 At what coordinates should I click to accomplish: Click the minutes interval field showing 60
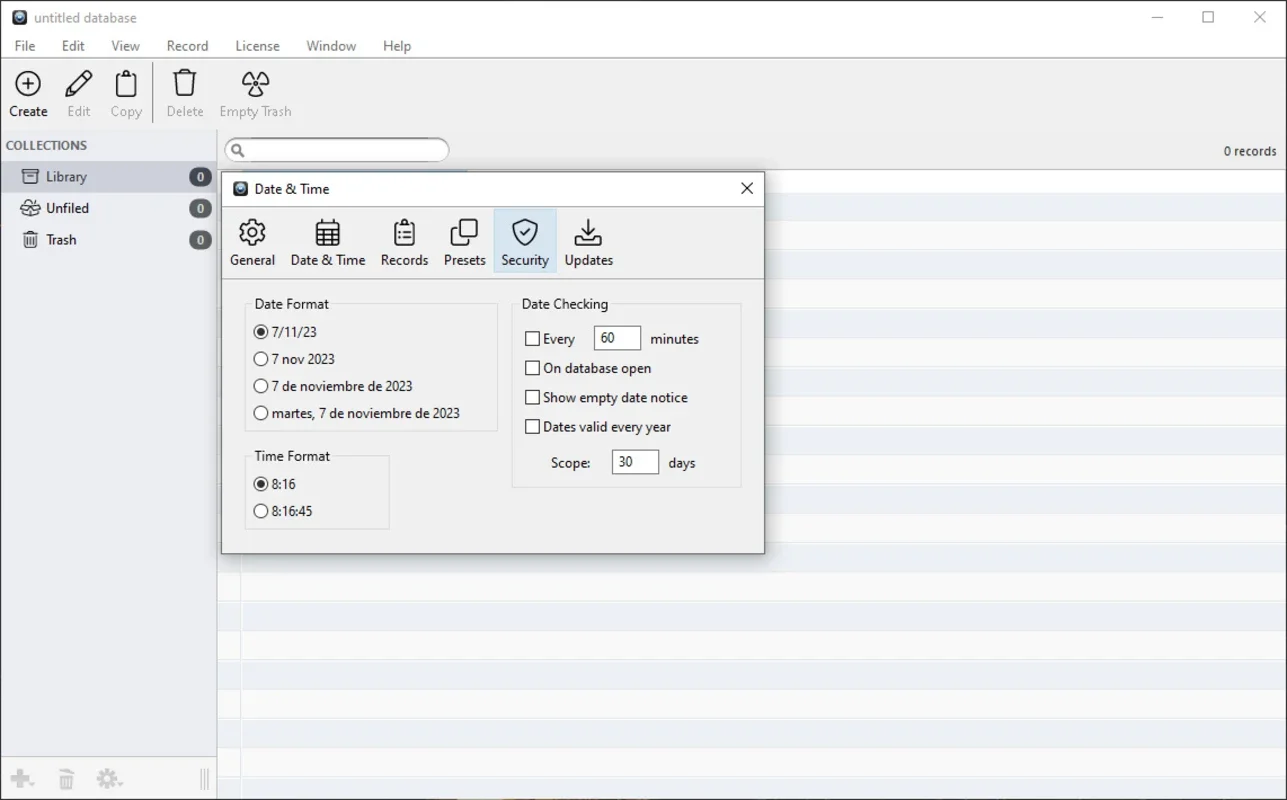tap(617, 338)
